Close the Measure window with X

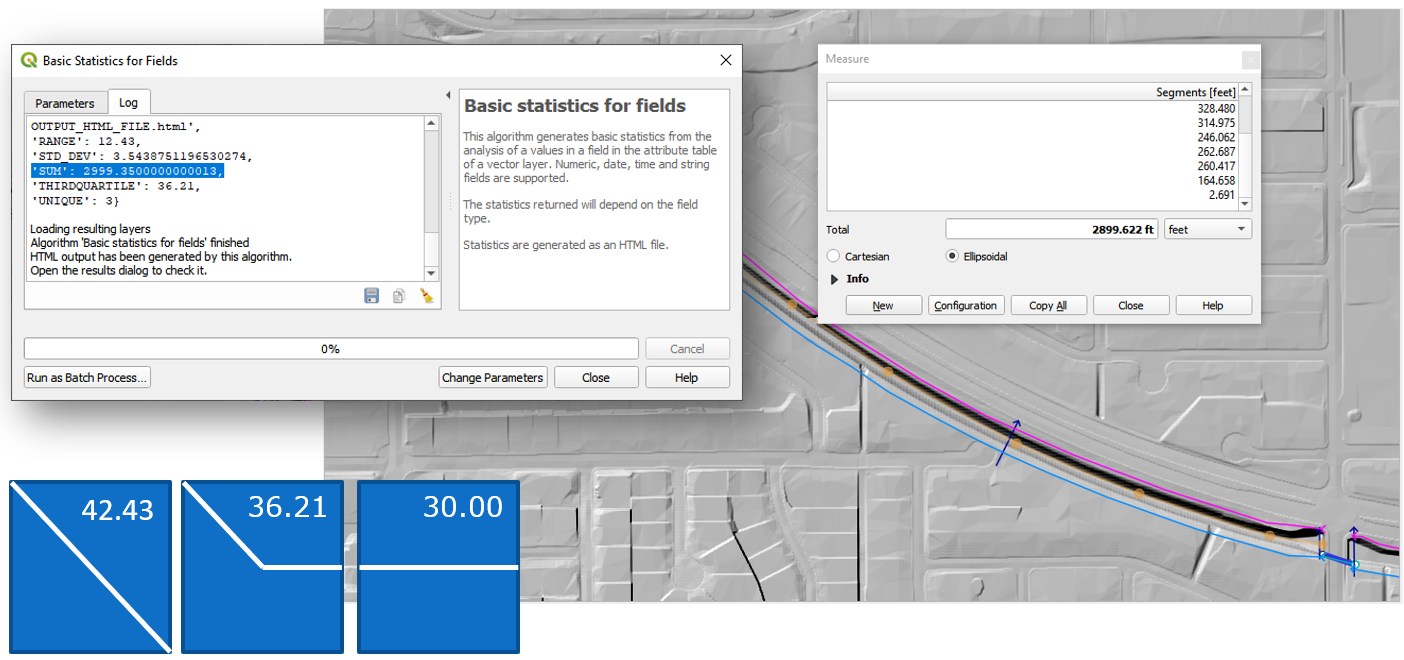(1248, 60)
